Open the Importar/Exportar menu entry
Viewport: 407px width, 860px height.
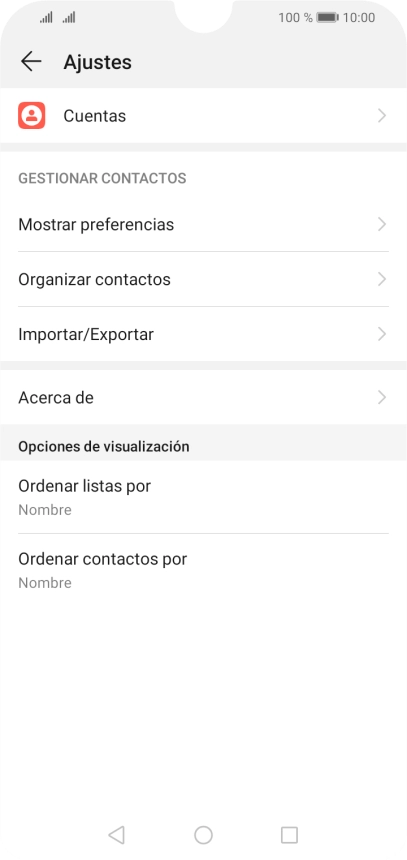pyautogui.click(x=204, y=334)
